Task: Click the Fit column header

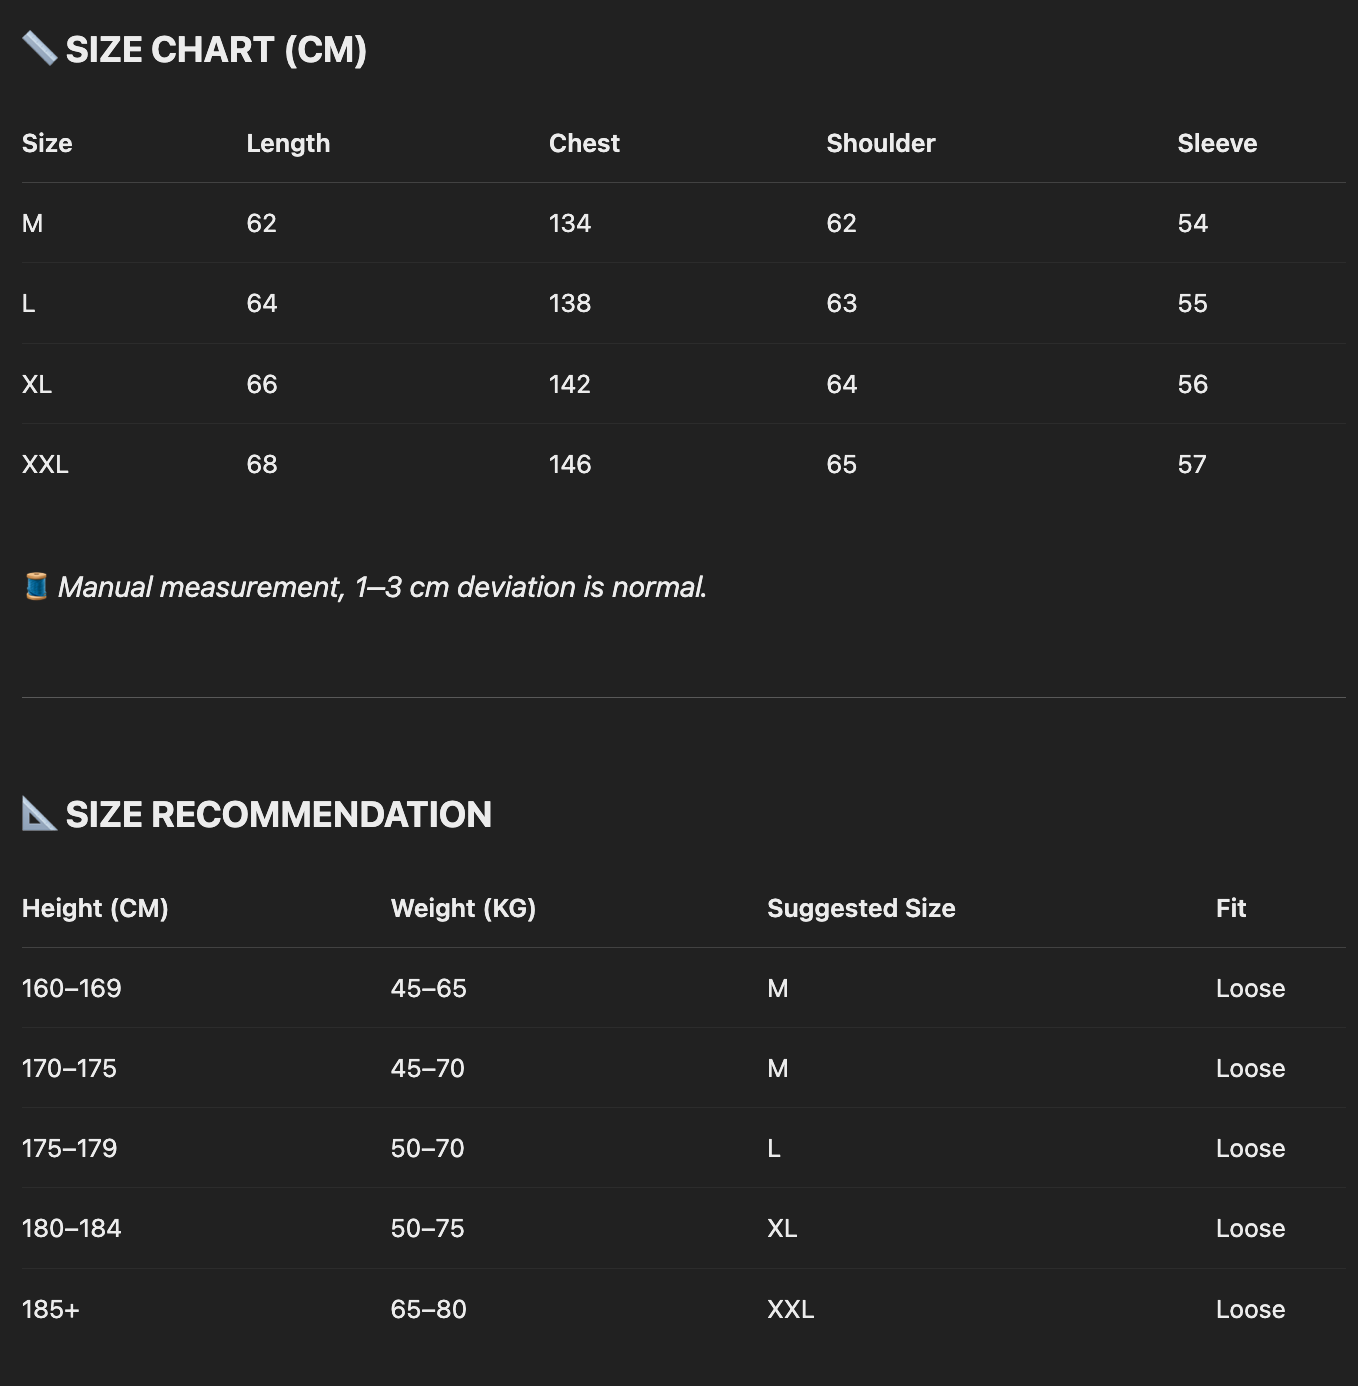Action: [x=1230, y=908]
